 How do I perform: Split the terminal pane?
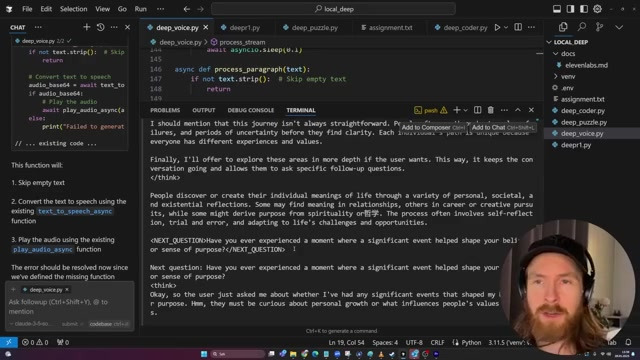pos(477,110)
